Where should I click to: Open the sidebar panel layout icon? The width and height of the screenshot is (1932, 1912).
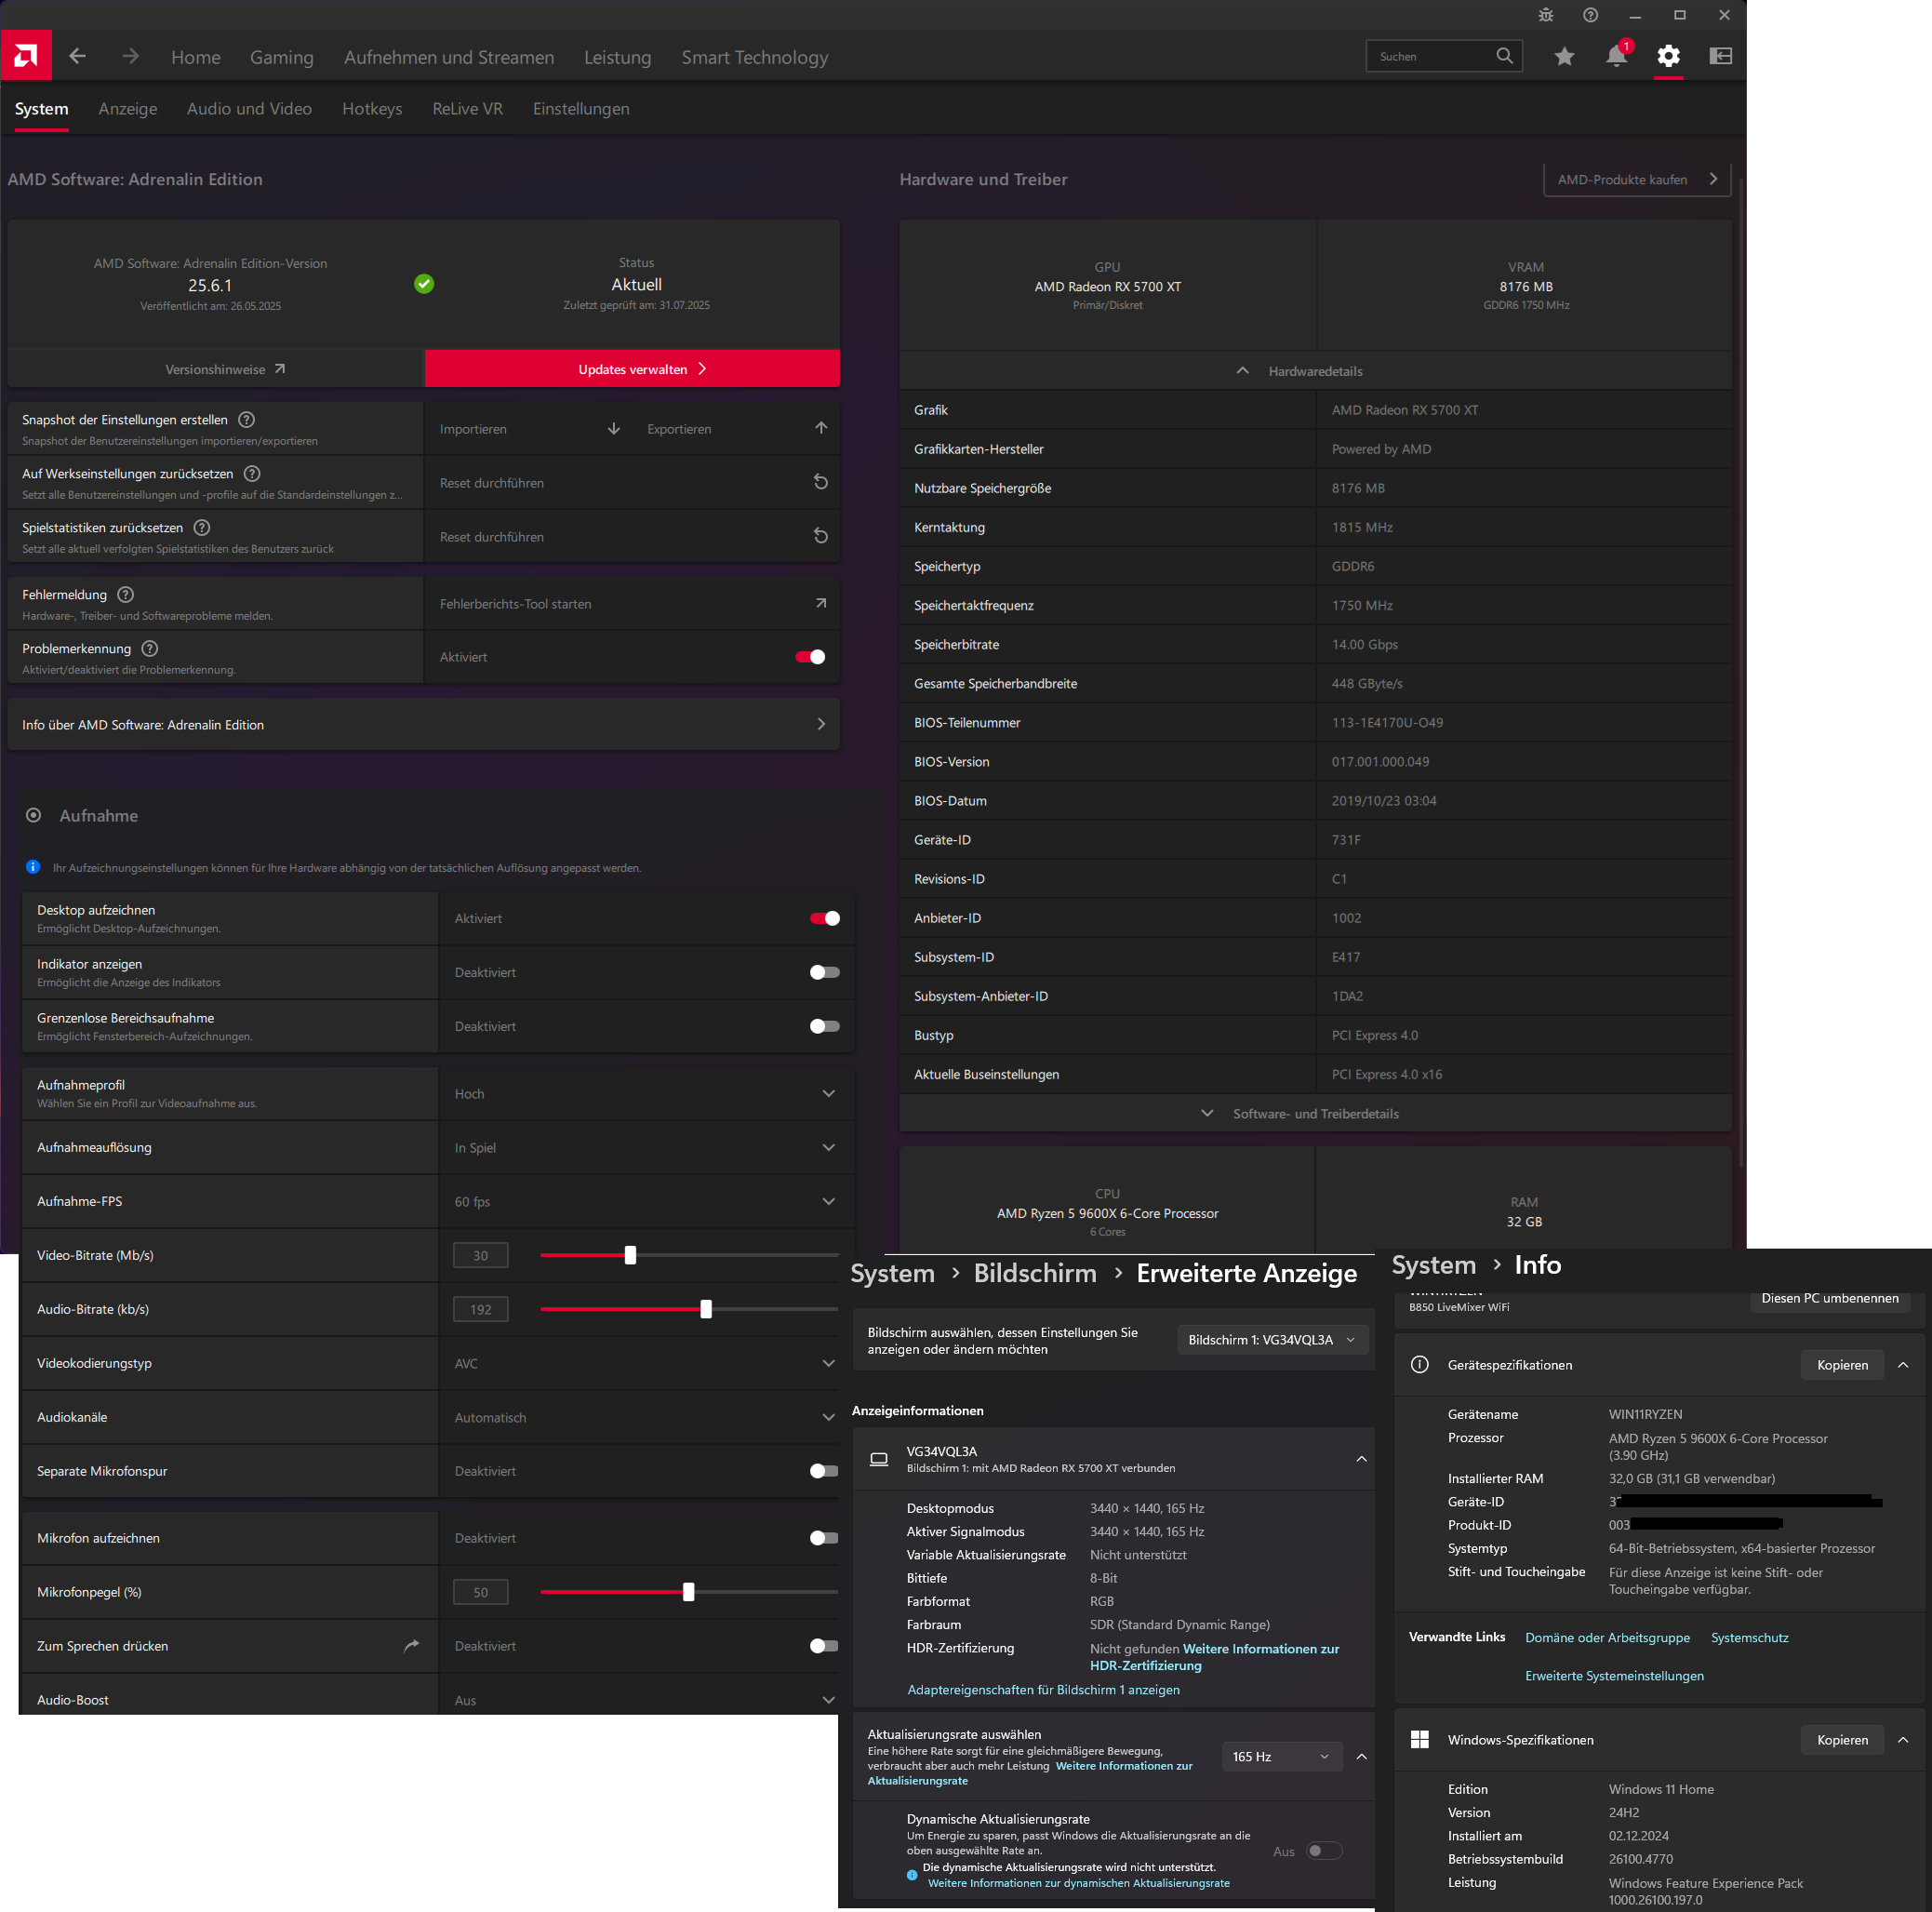click(1720, 57)
